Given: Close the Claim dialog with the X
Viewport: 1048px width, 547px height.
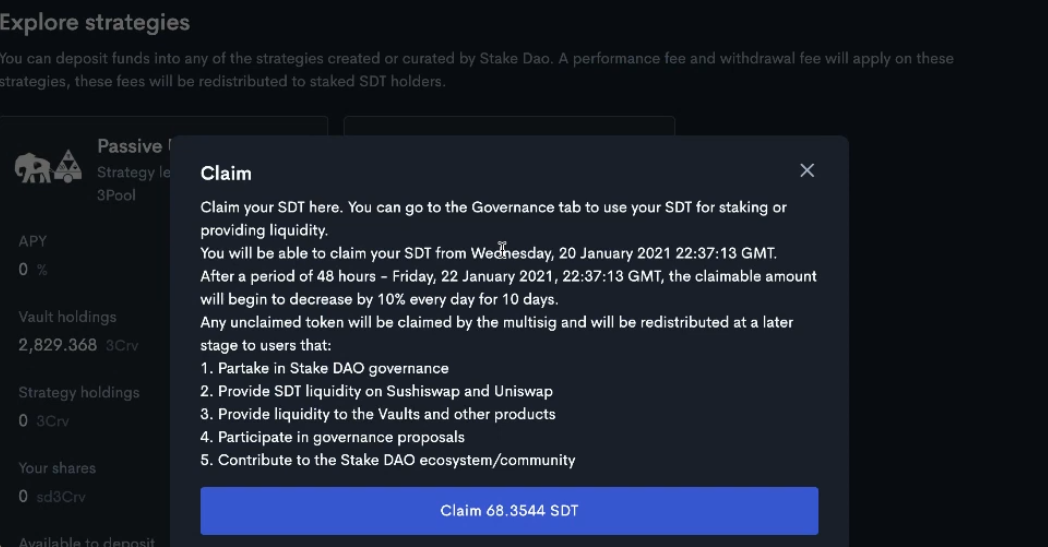Looking at the screenshot, I should [x=807, y=171].
